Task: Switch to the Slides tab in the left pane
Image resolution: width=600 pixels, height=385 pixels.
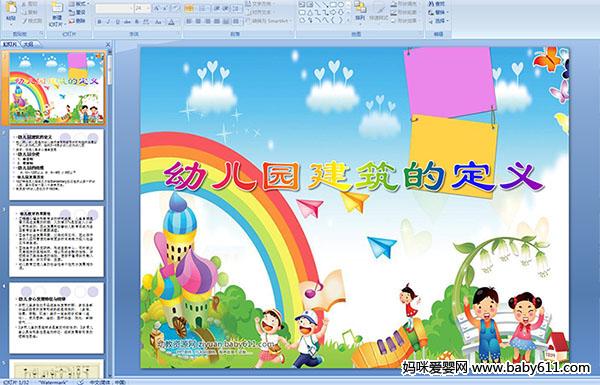Action: [10, 44]
